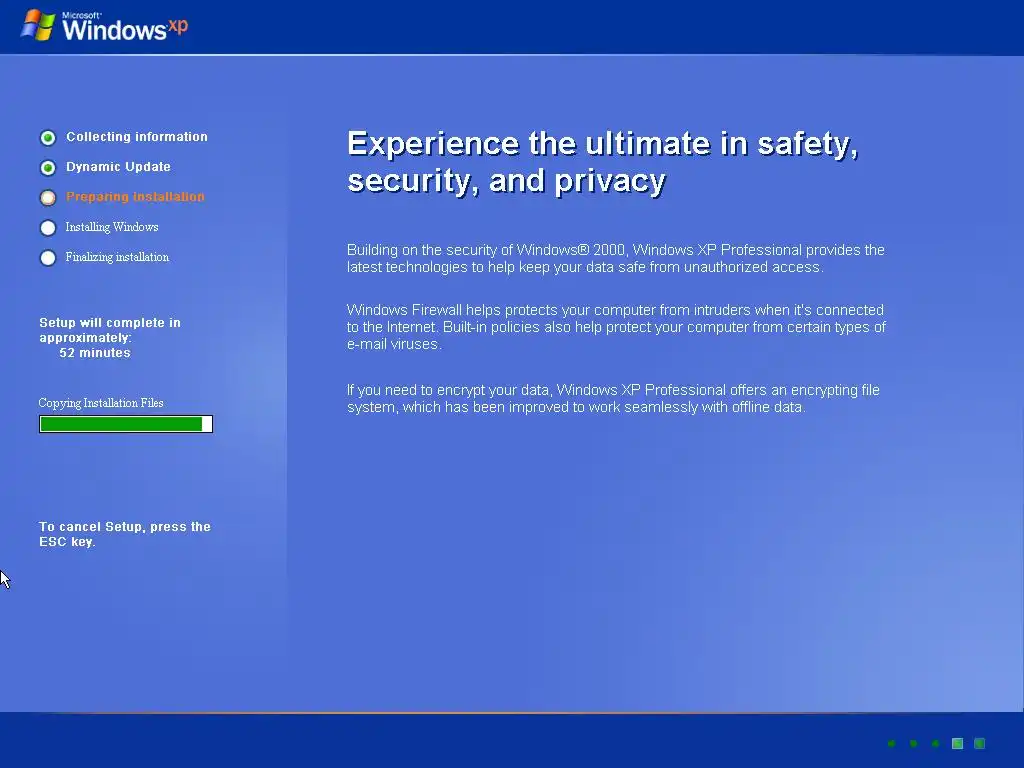Click the Setup will complete in approximately text
The height and width of the screenshot is (768, 1024).
tap(110, 330)
